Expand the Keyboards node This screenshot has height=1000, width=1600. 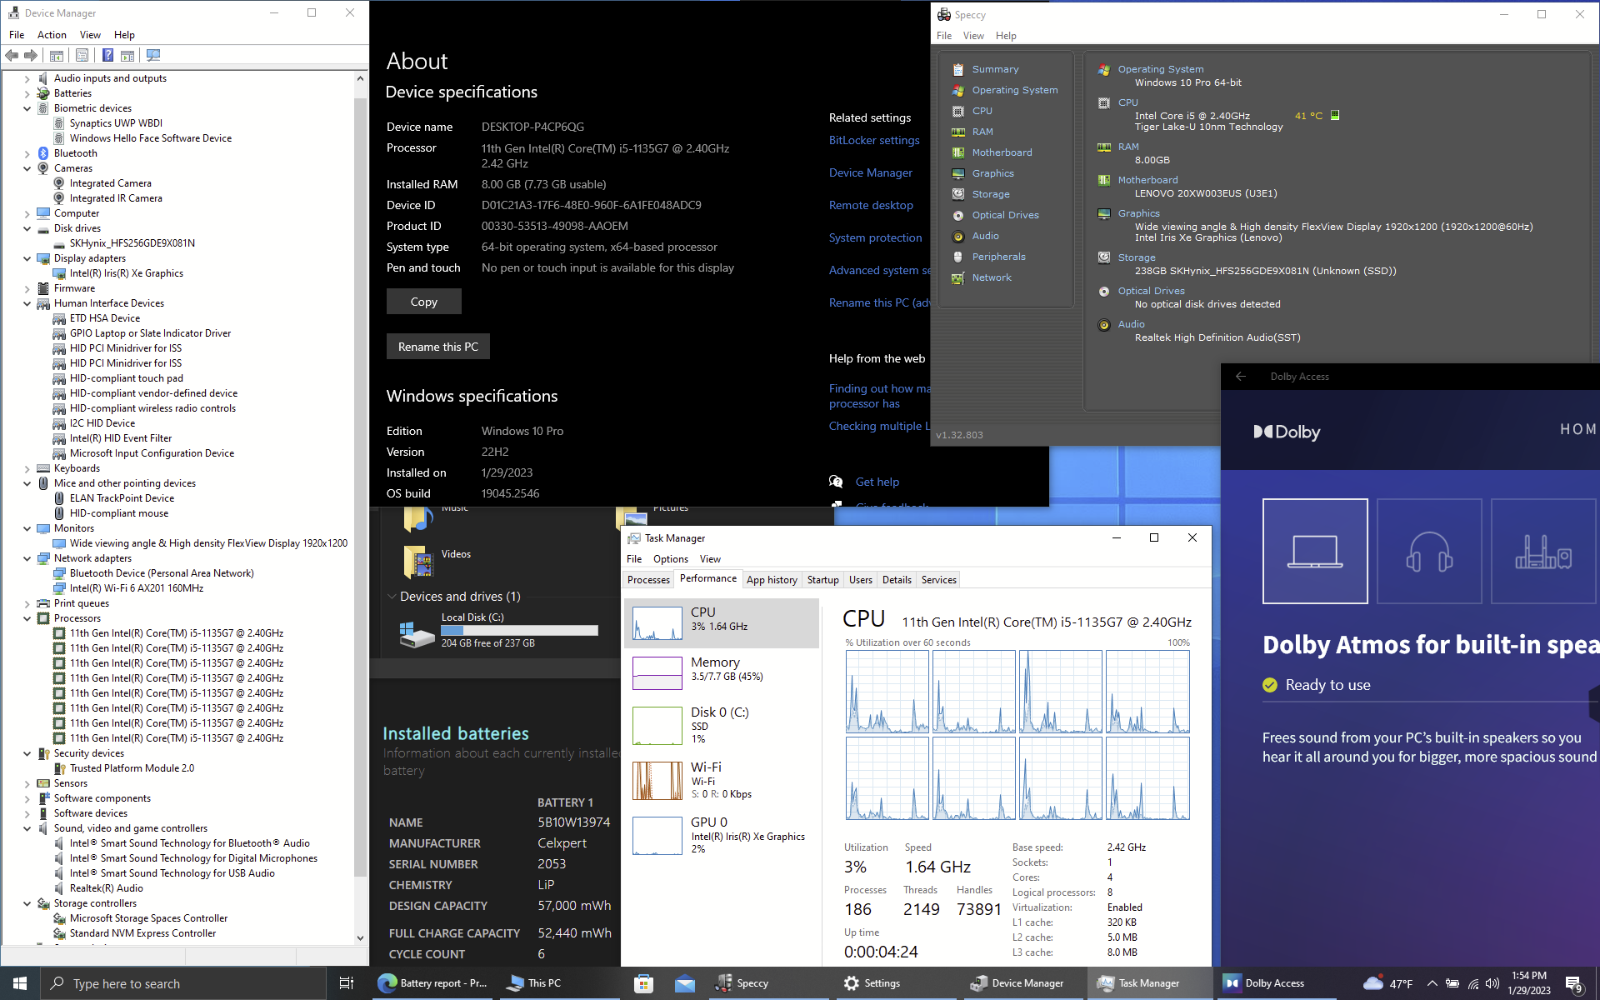pyautogui.click(x=27, y=468)
